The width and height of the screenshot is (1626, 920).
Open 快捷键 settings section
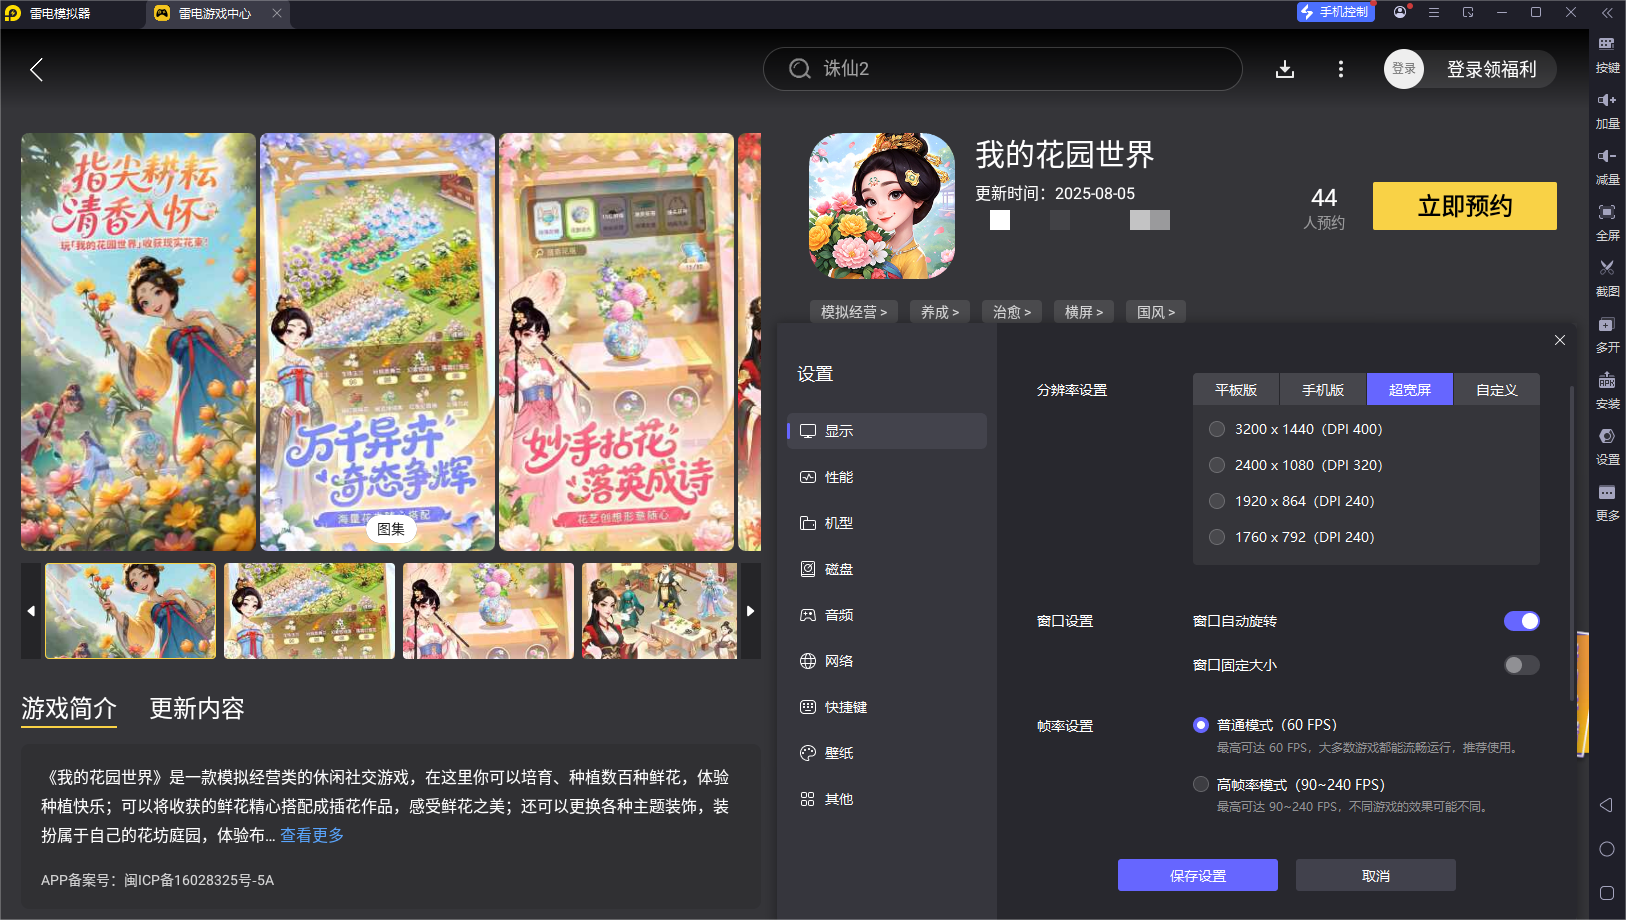(x=887, y=707)
